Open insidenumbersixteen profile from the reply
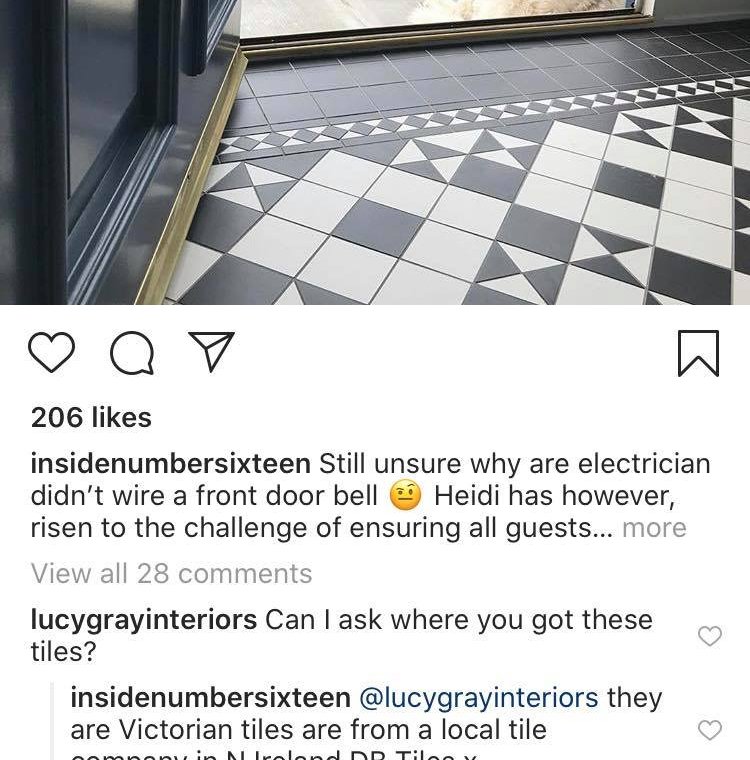The height and width of the screenshot is (760, 750). tap(210, 697)
